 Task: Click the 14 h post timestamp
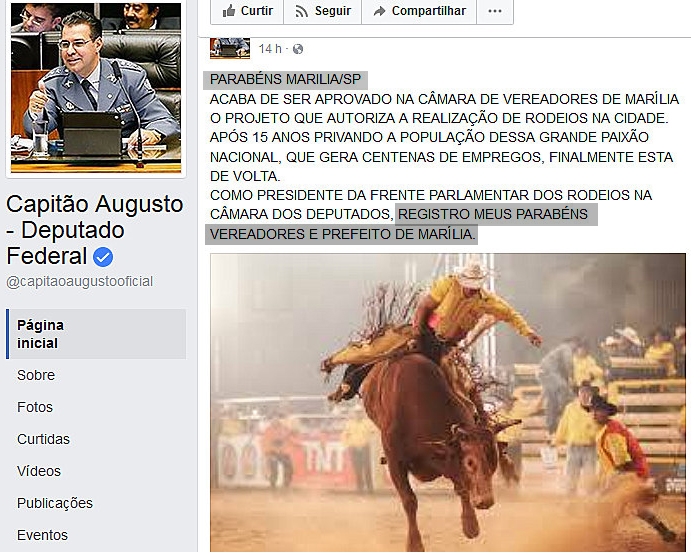click(270, 49)
